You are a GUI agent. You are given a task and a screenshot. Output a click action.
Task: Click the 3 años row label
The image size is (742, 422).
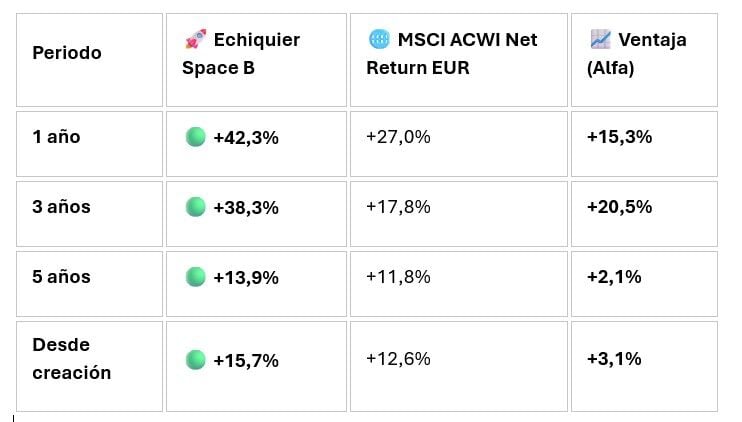(x=61, y=207)
